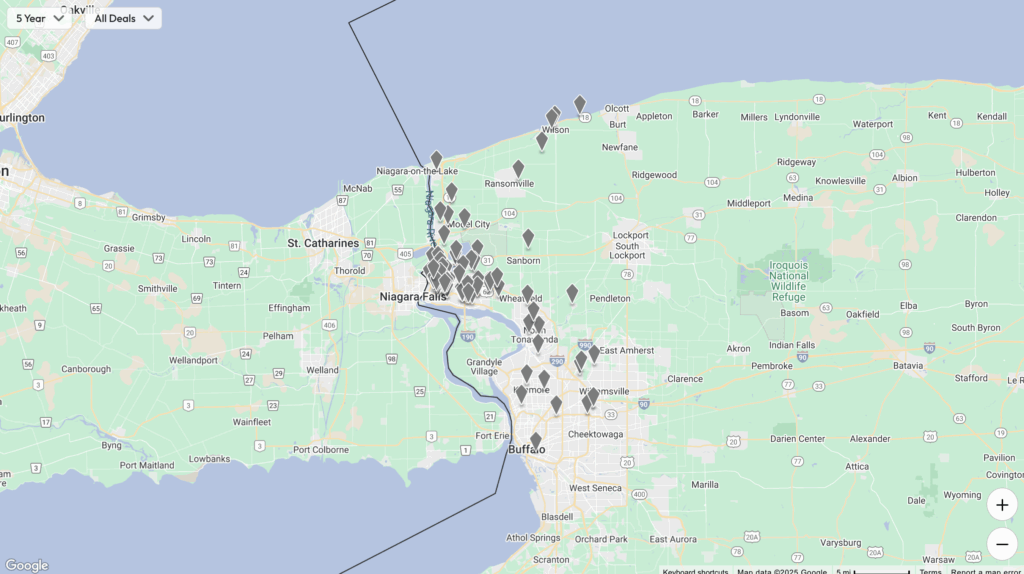This screenshot has width=1024, height=574.
Task: Select the map marker west of Olcott
Action: 580,104
